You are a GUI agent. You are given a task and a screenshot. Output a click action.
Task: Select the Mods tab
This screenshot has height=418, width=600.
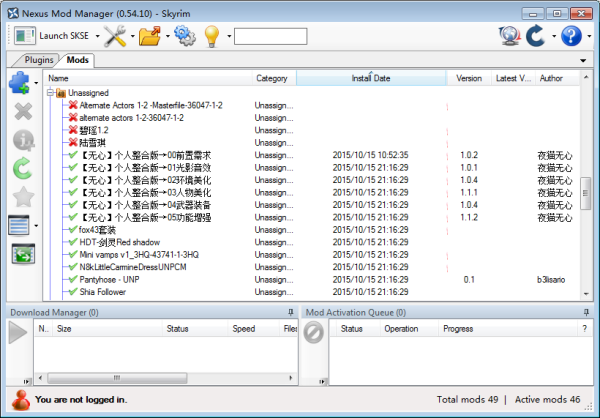coord(77,60)
